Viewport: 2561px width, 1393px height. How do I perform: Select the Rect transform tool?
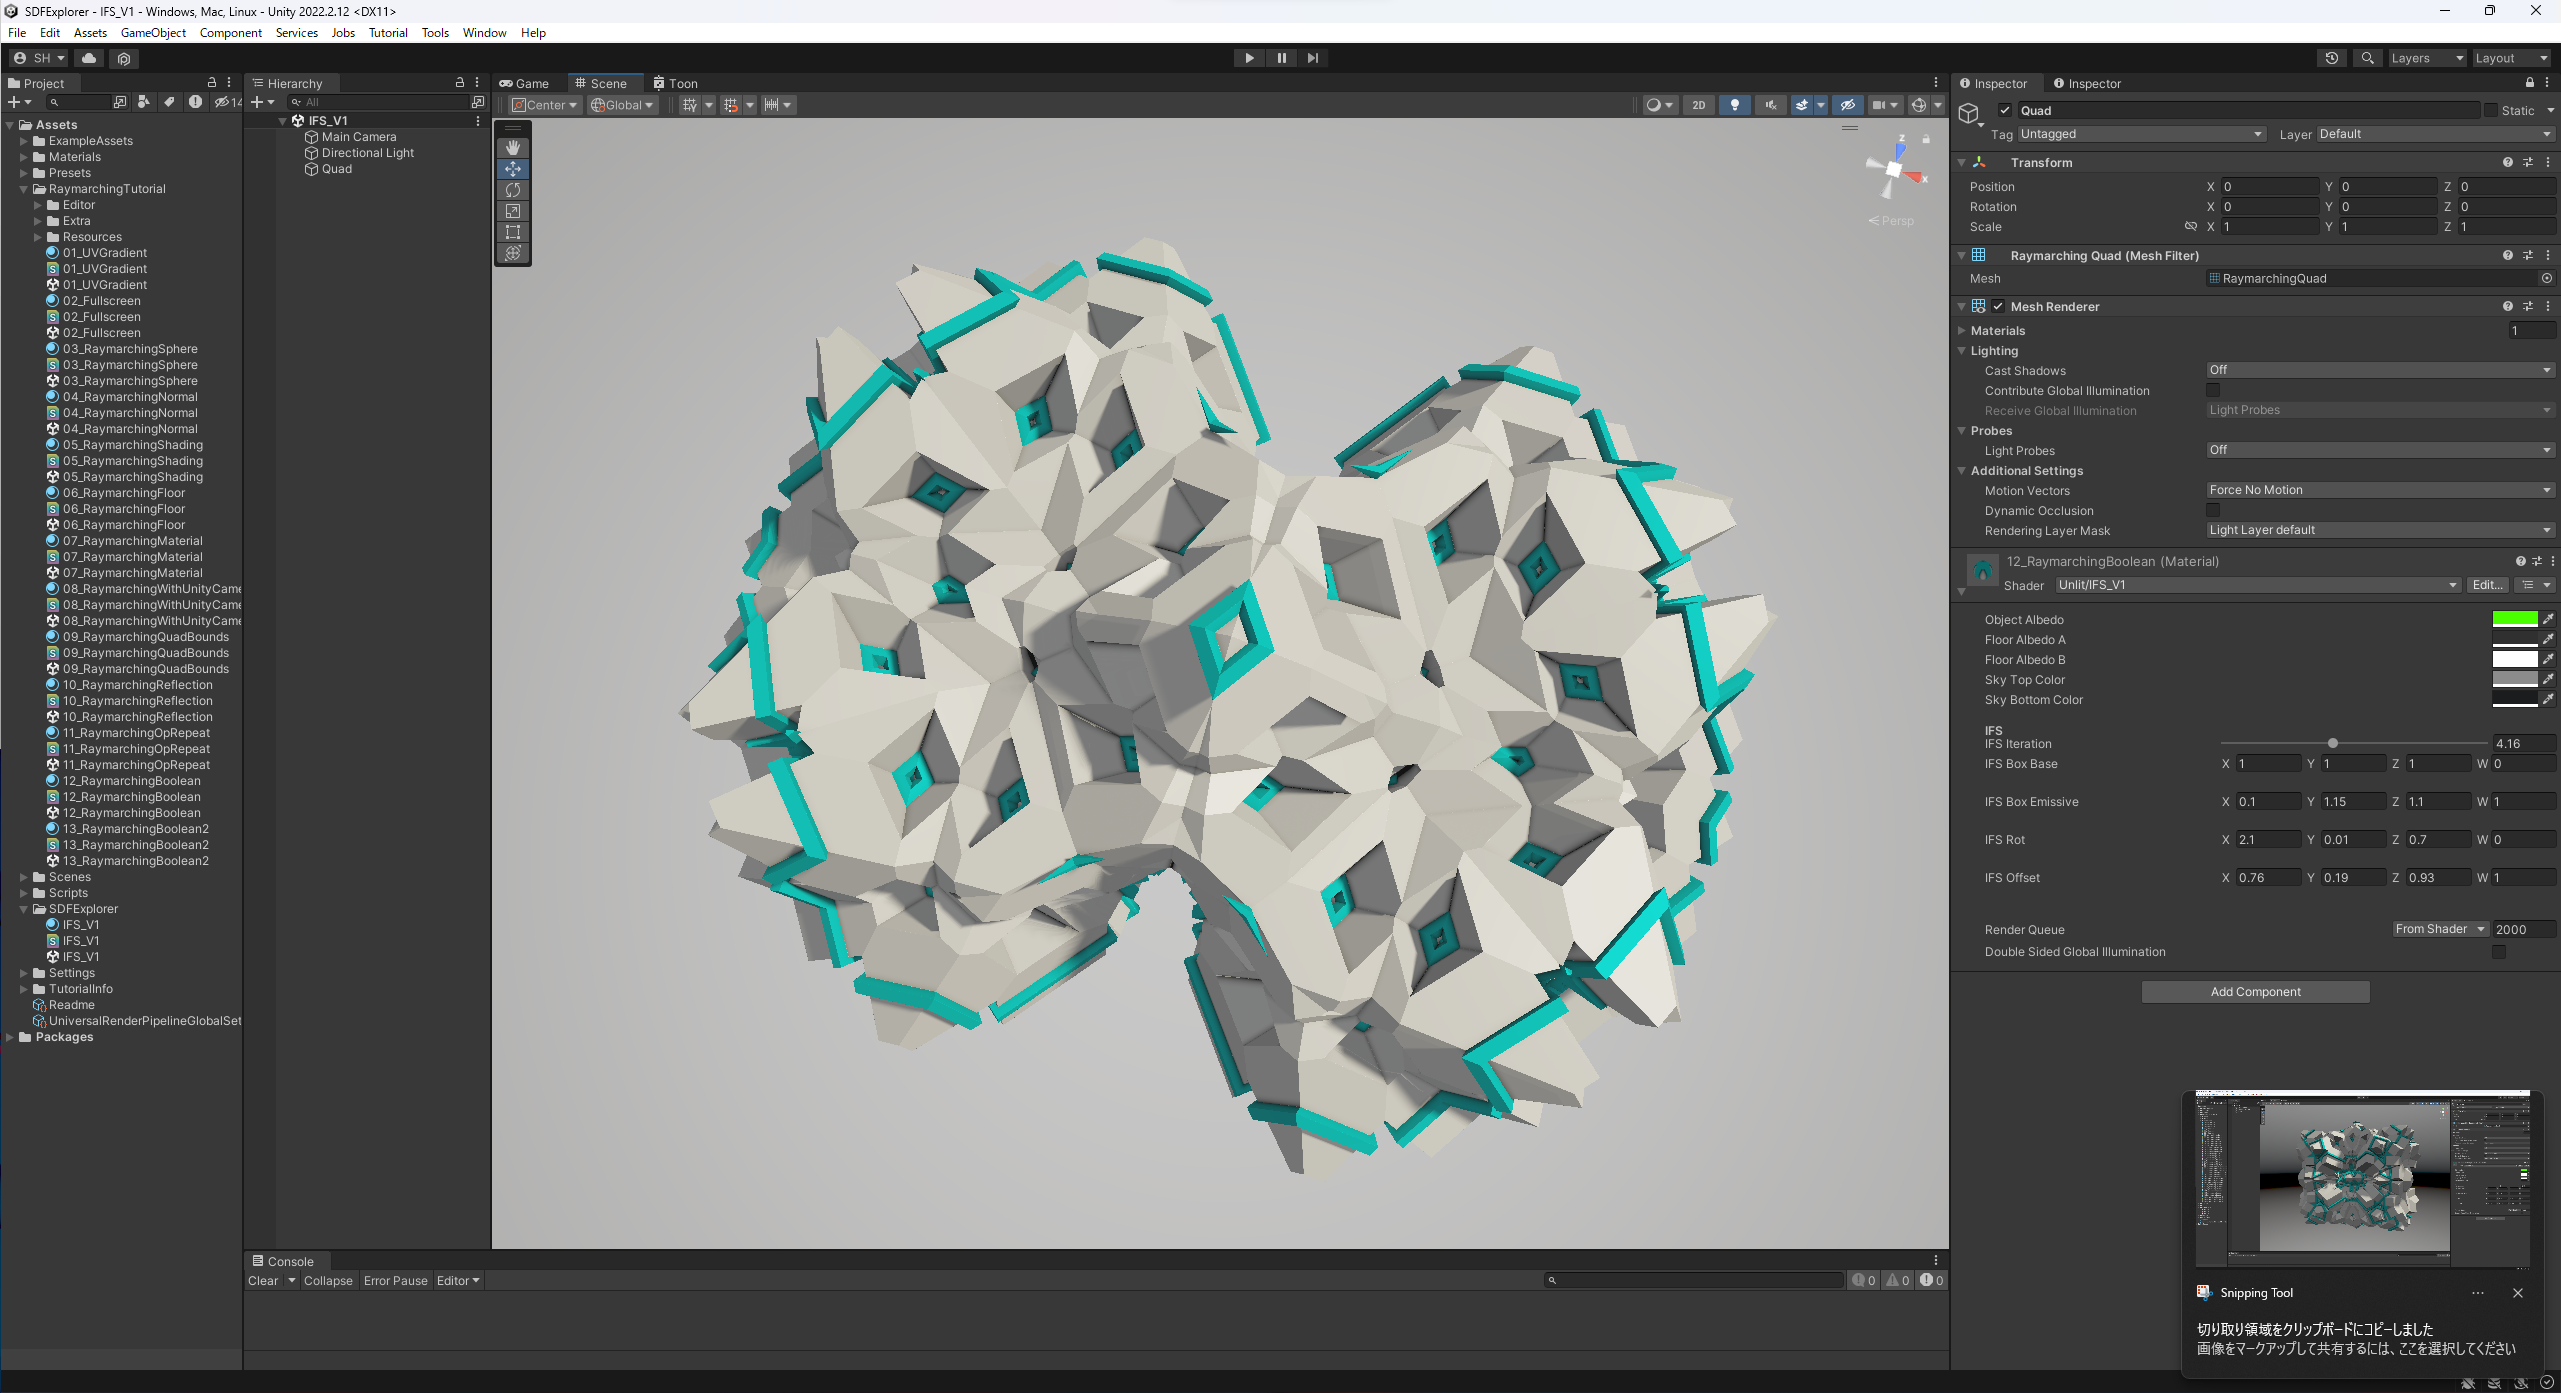[x=513, y=232]
